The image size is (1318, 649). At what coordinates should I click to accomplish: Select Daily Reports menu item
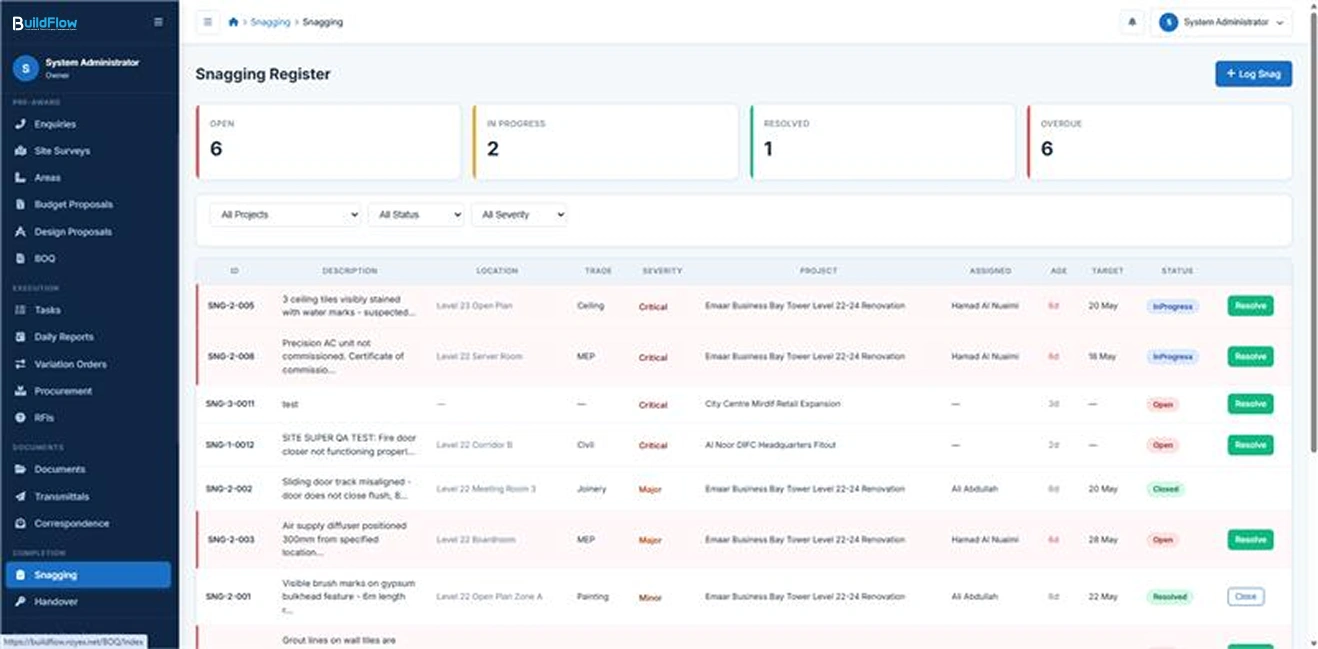point(64,337)
